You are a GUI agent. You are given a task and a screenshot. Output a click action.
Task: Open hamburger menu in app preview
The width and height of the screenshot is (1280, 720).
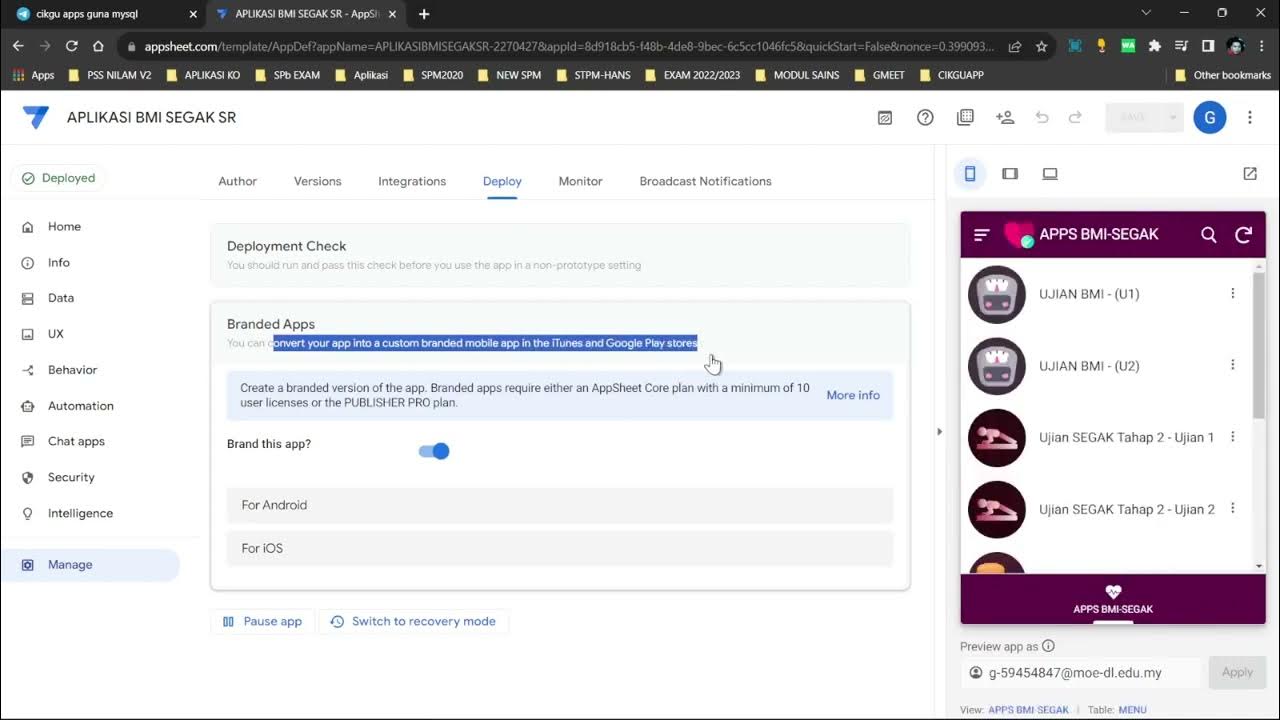[x=981, y=234]
